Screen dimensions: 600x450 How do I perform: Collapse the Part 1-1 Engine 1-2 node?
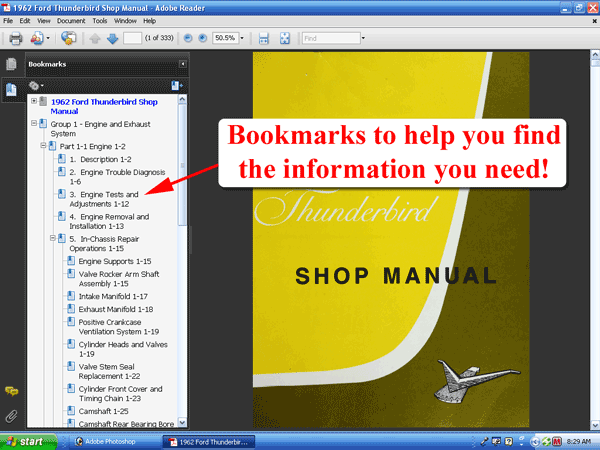(43, 145)
